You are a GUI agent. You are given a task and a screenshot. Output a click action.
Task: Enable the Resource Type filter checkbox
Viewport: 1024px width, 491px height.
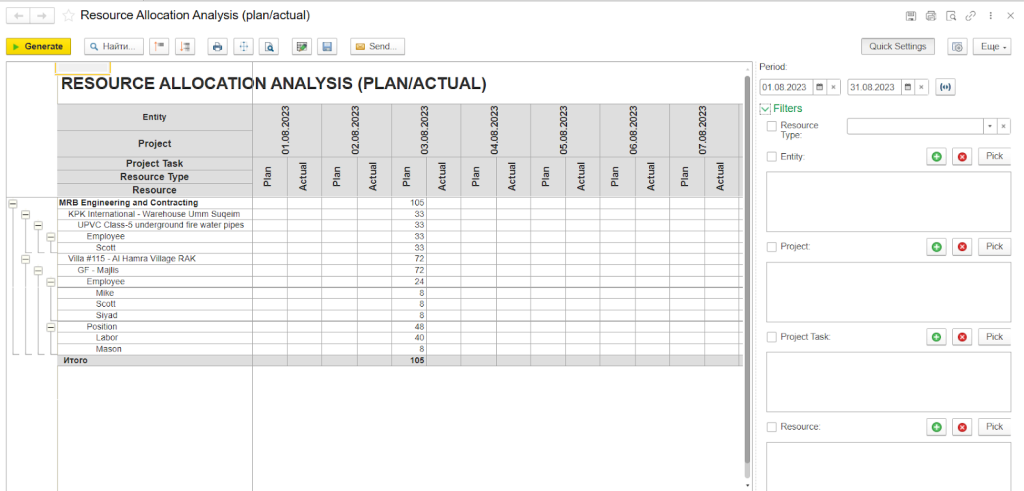tap(771, 126)
